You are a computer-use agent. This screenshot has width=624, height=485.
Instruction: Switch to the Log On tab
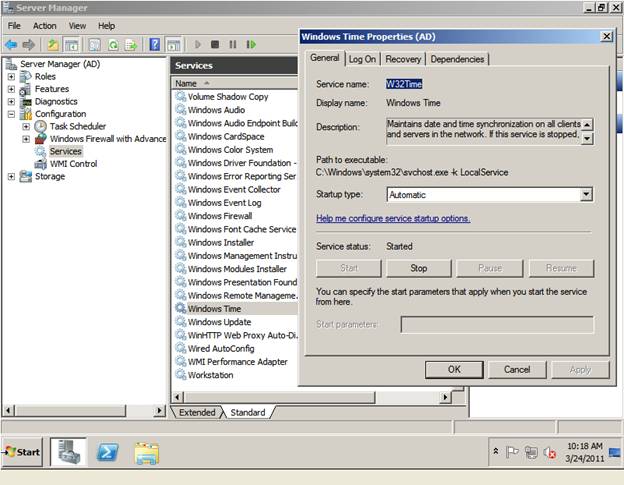362,59
